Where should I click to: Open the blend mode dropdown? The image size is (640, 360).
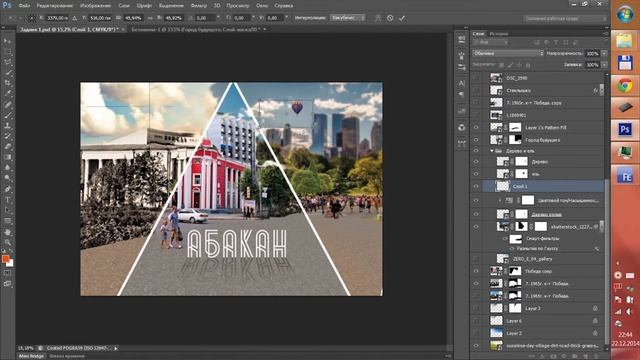(x=508, y=53)
